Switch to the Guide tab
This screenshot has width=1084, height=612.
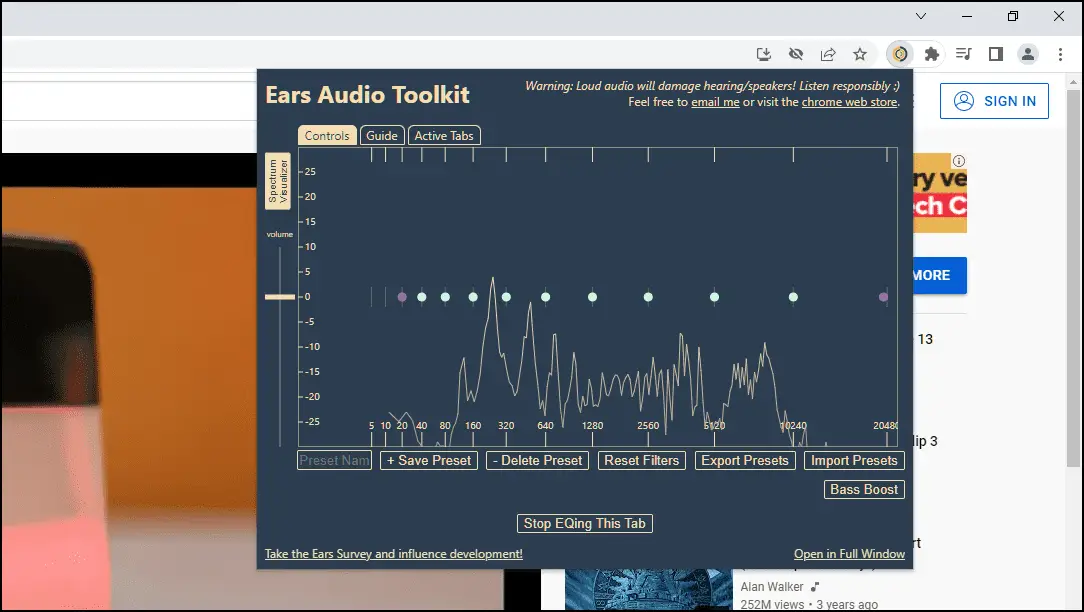click(382, 136)
